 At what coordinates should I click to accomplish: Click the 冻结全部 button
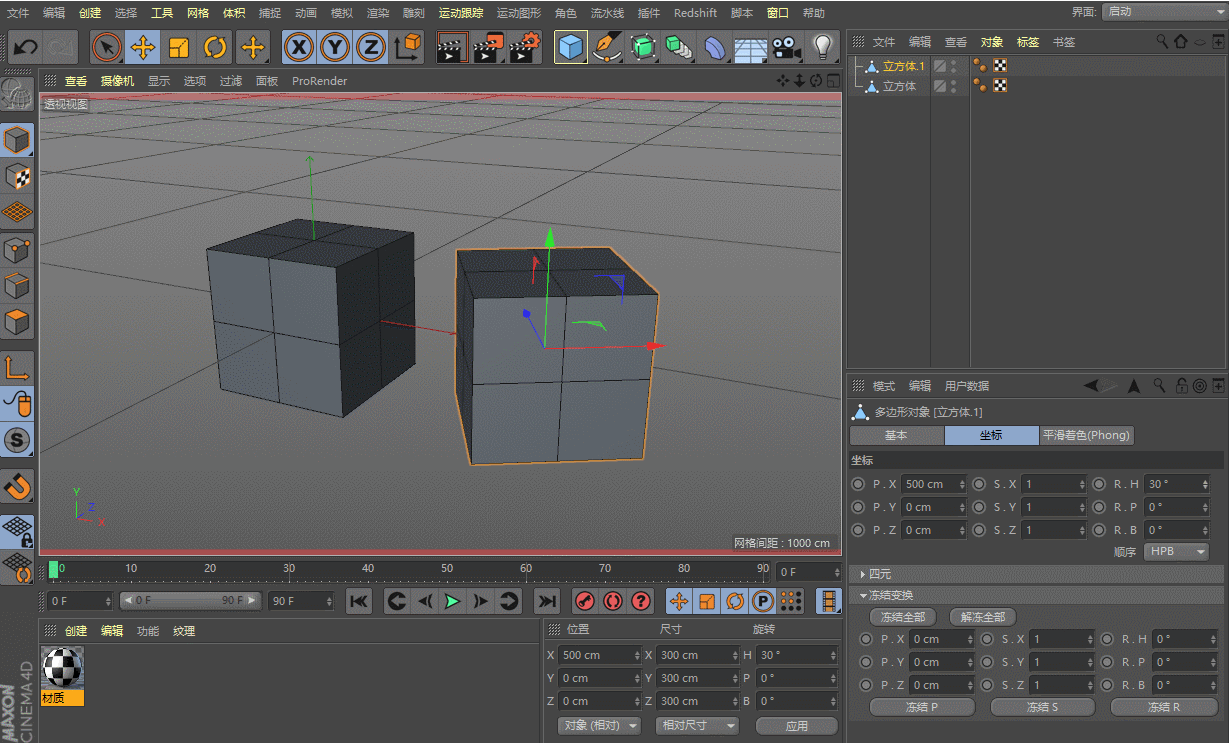(x=902, y=617)
